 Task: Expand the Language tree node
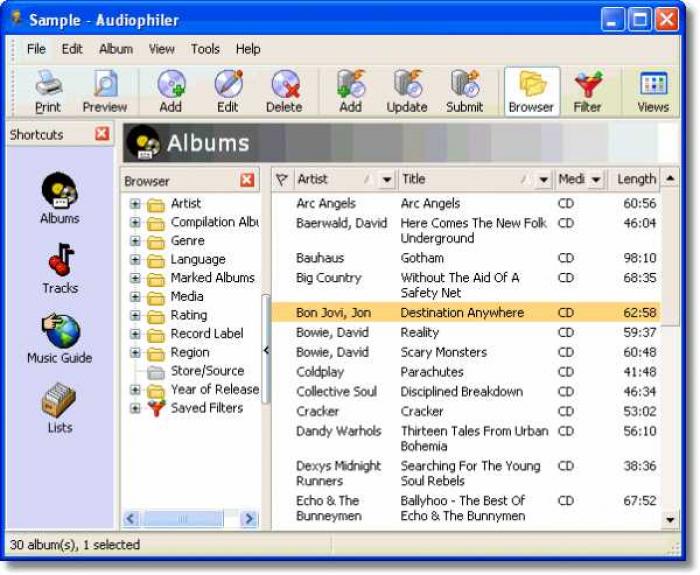coord(135,260)
